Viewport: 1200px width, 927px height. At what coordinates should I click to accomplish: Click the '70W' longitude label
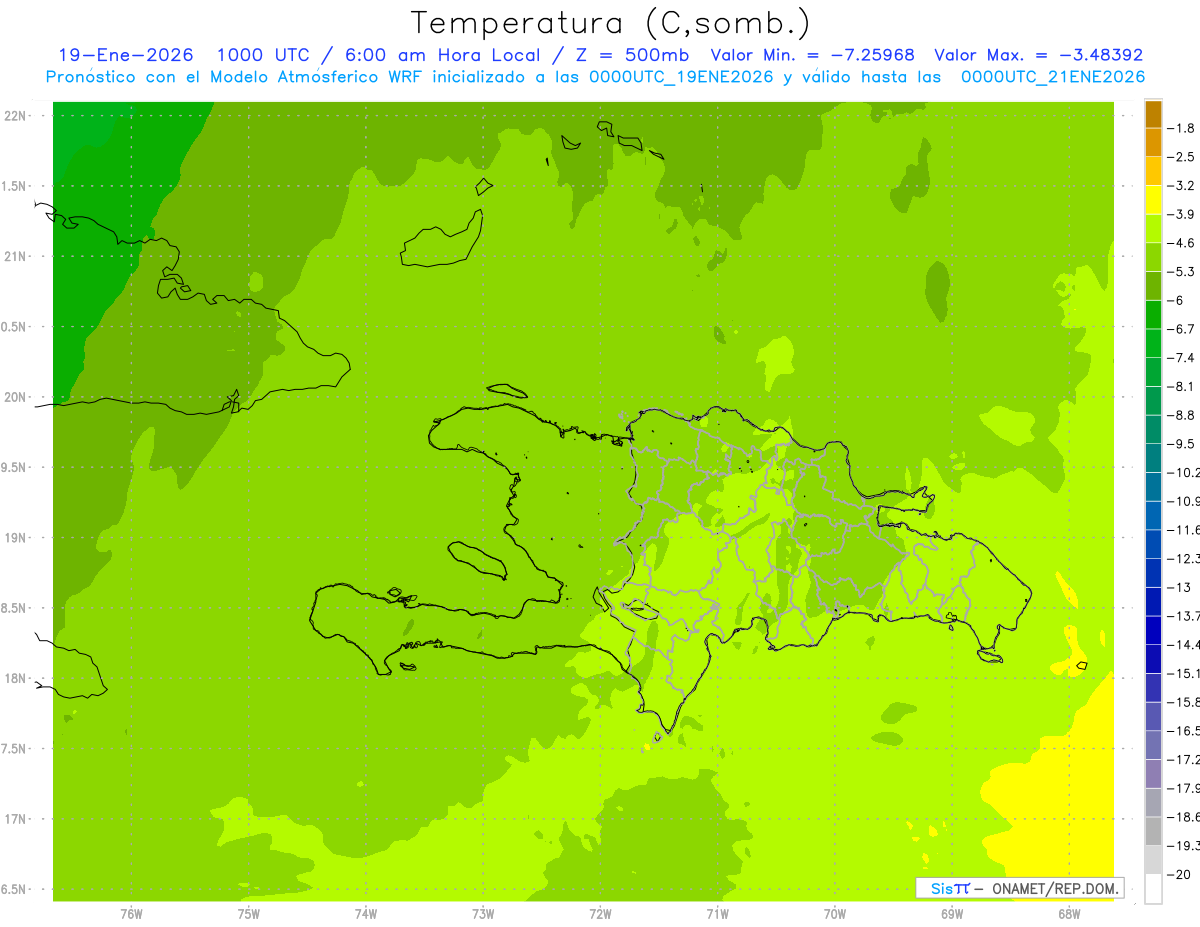(835, 914)
